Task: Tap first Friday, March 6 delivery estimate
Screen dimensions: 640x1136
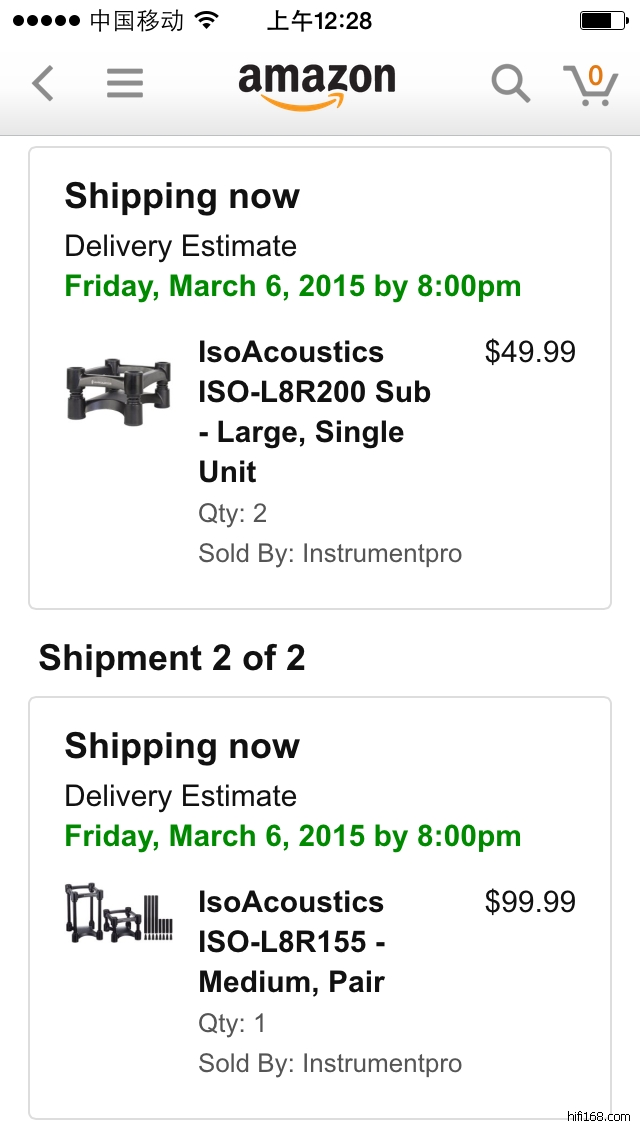Action: pyautogui.click(x=293, y=287)
